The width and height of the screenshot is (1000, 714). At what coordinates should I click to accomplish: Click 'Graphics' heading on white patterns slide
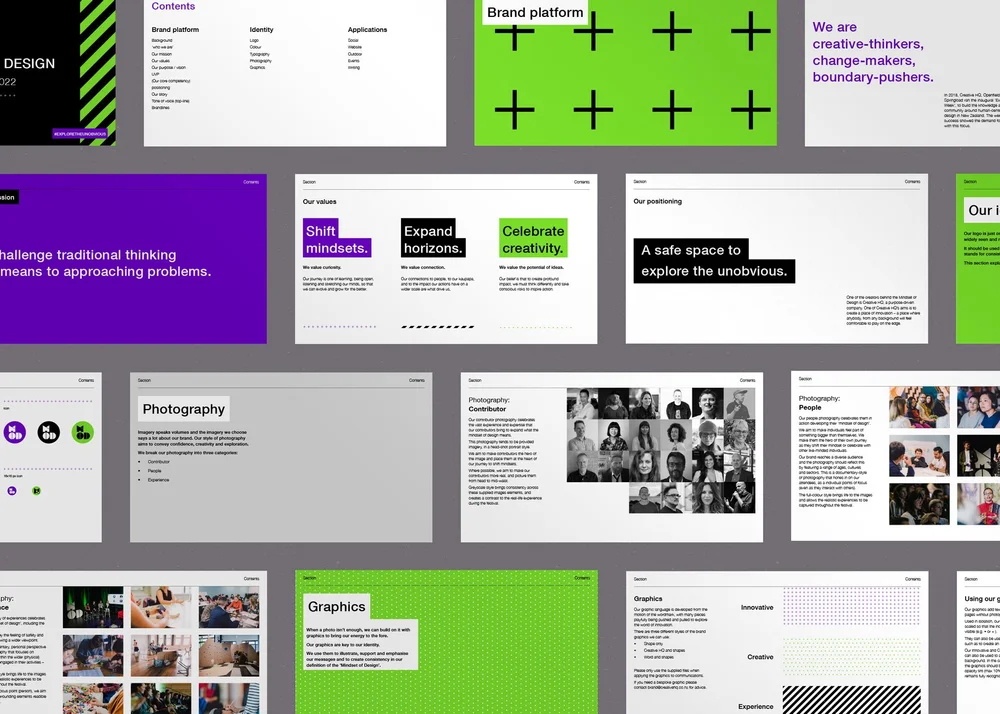648,599
